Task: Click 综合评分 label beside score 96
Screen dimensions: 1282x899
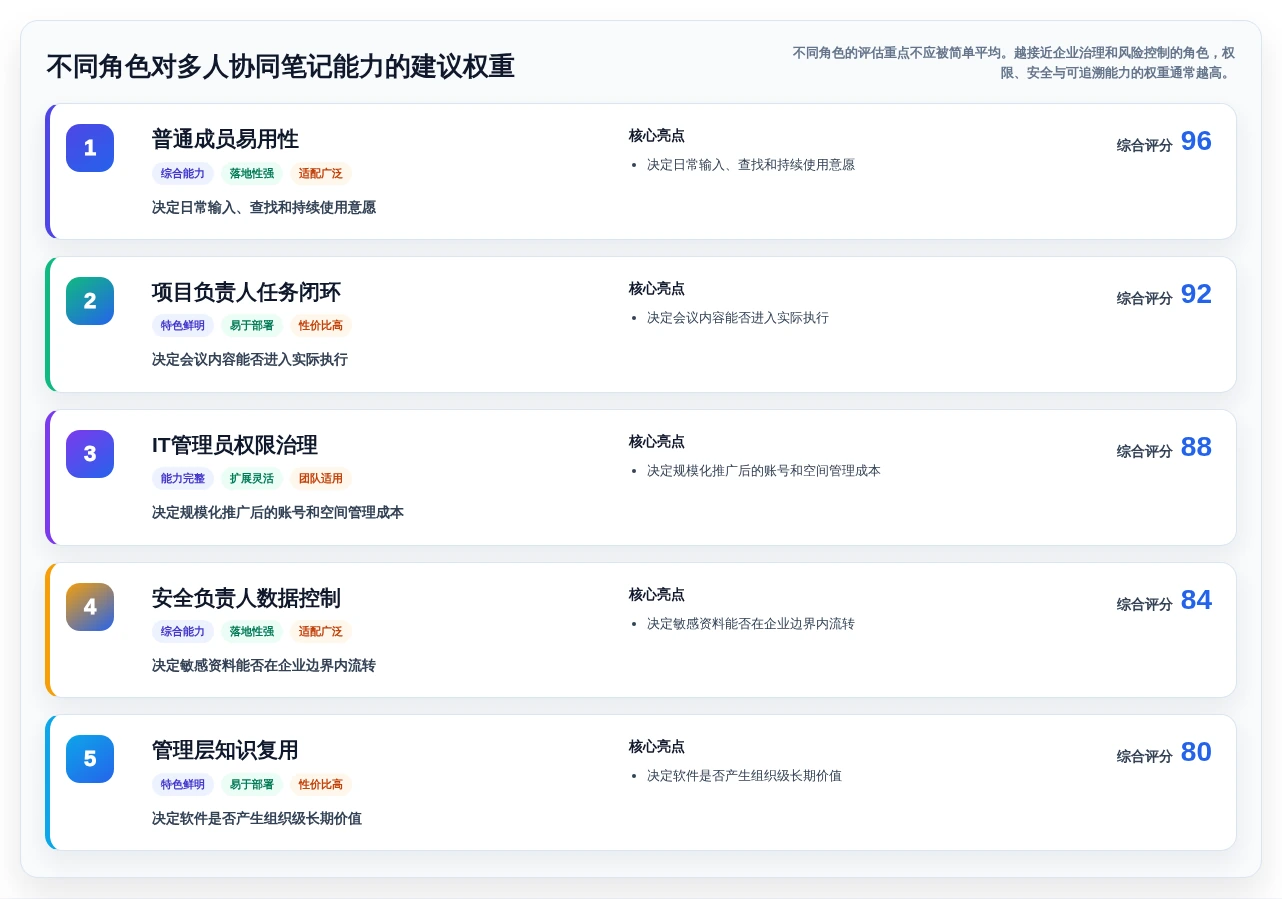Action: 1144,146
